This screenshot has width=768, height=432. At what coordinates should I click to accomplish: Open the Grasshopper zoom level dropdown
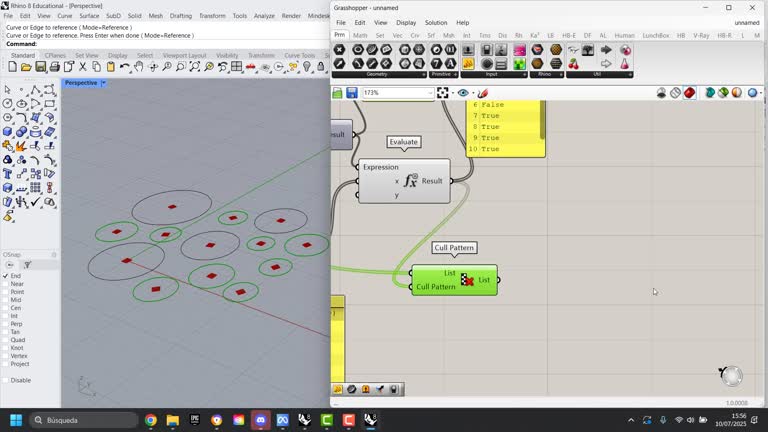(x=430, y=93)
